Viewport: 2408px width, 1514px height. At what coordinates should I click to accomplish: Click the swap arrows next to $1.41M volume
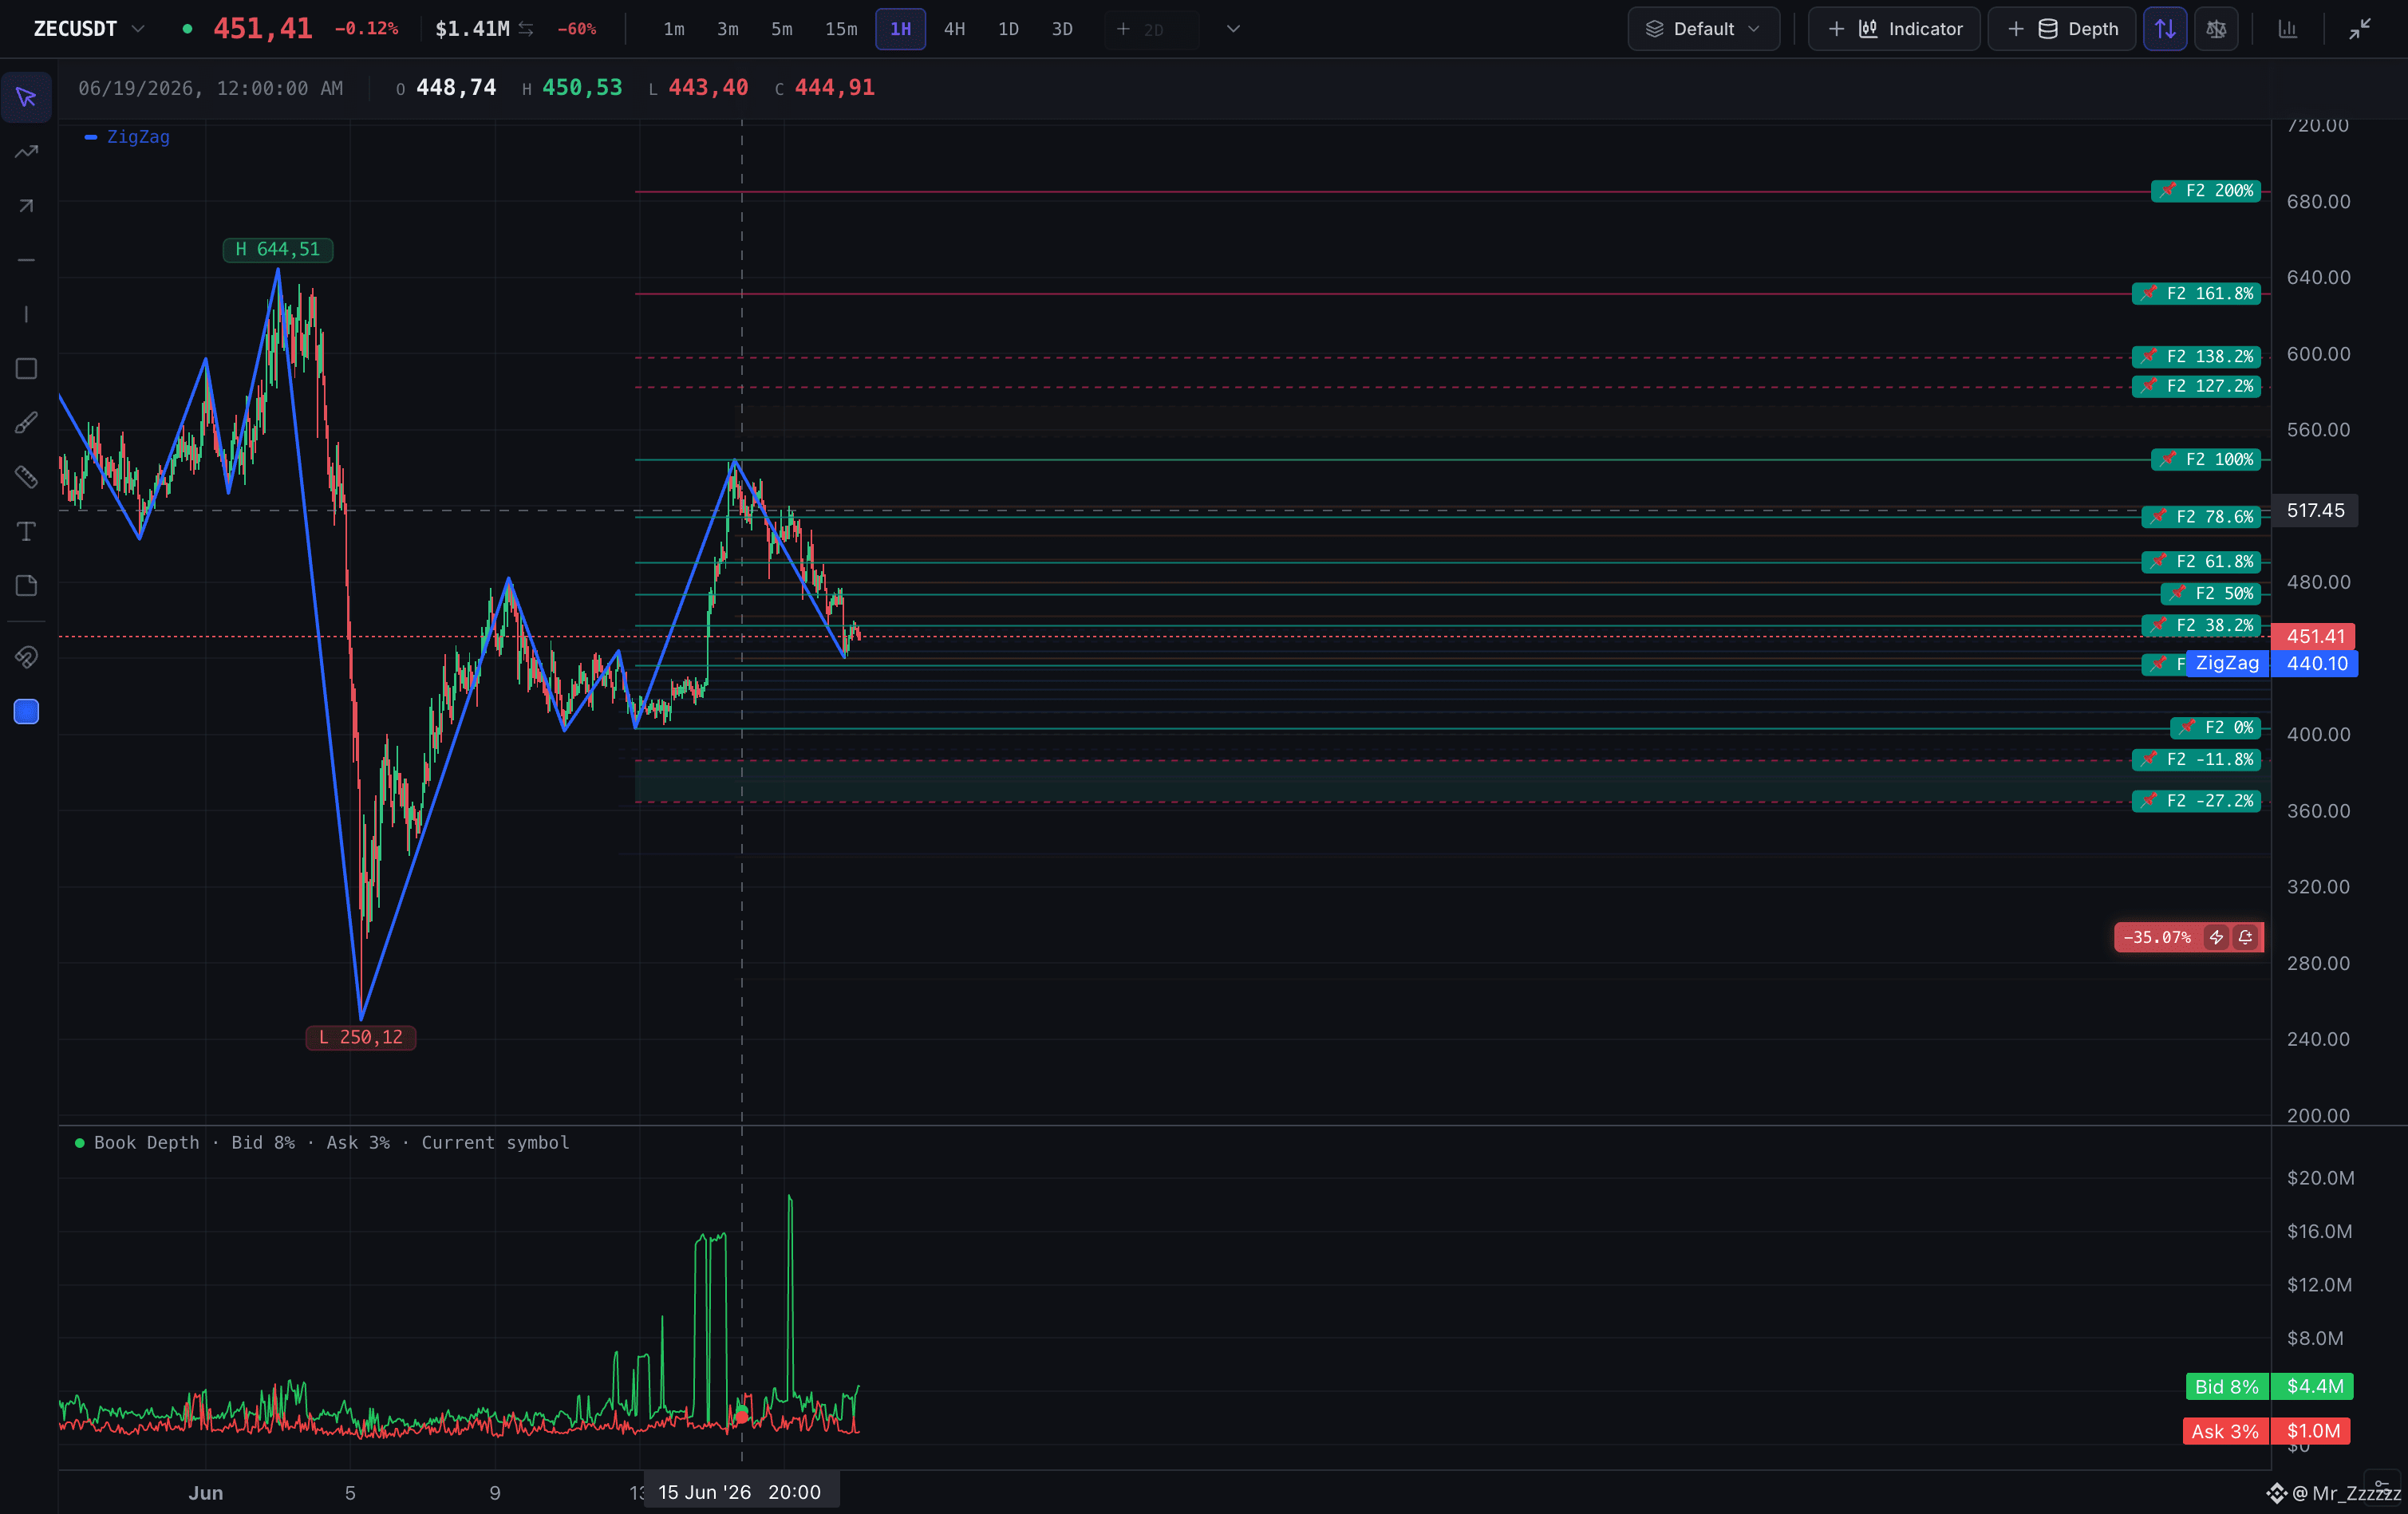tap(526, 29)
